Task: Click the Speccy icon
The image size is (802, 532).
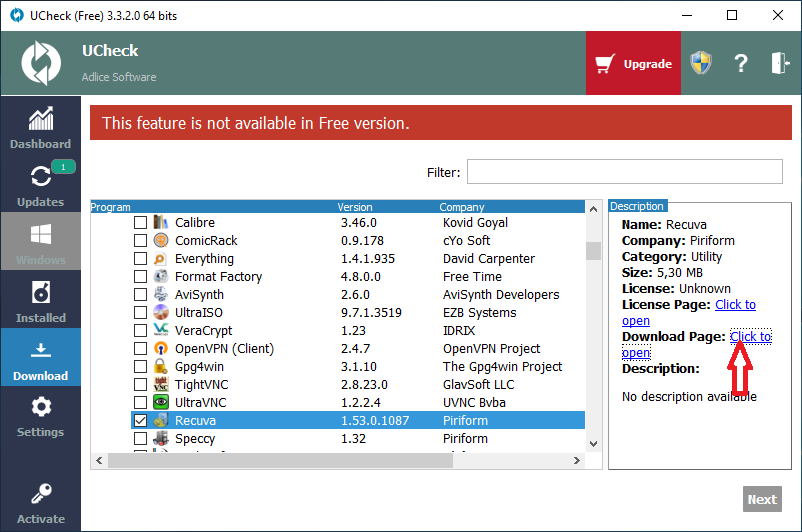Action: [161, 438]
